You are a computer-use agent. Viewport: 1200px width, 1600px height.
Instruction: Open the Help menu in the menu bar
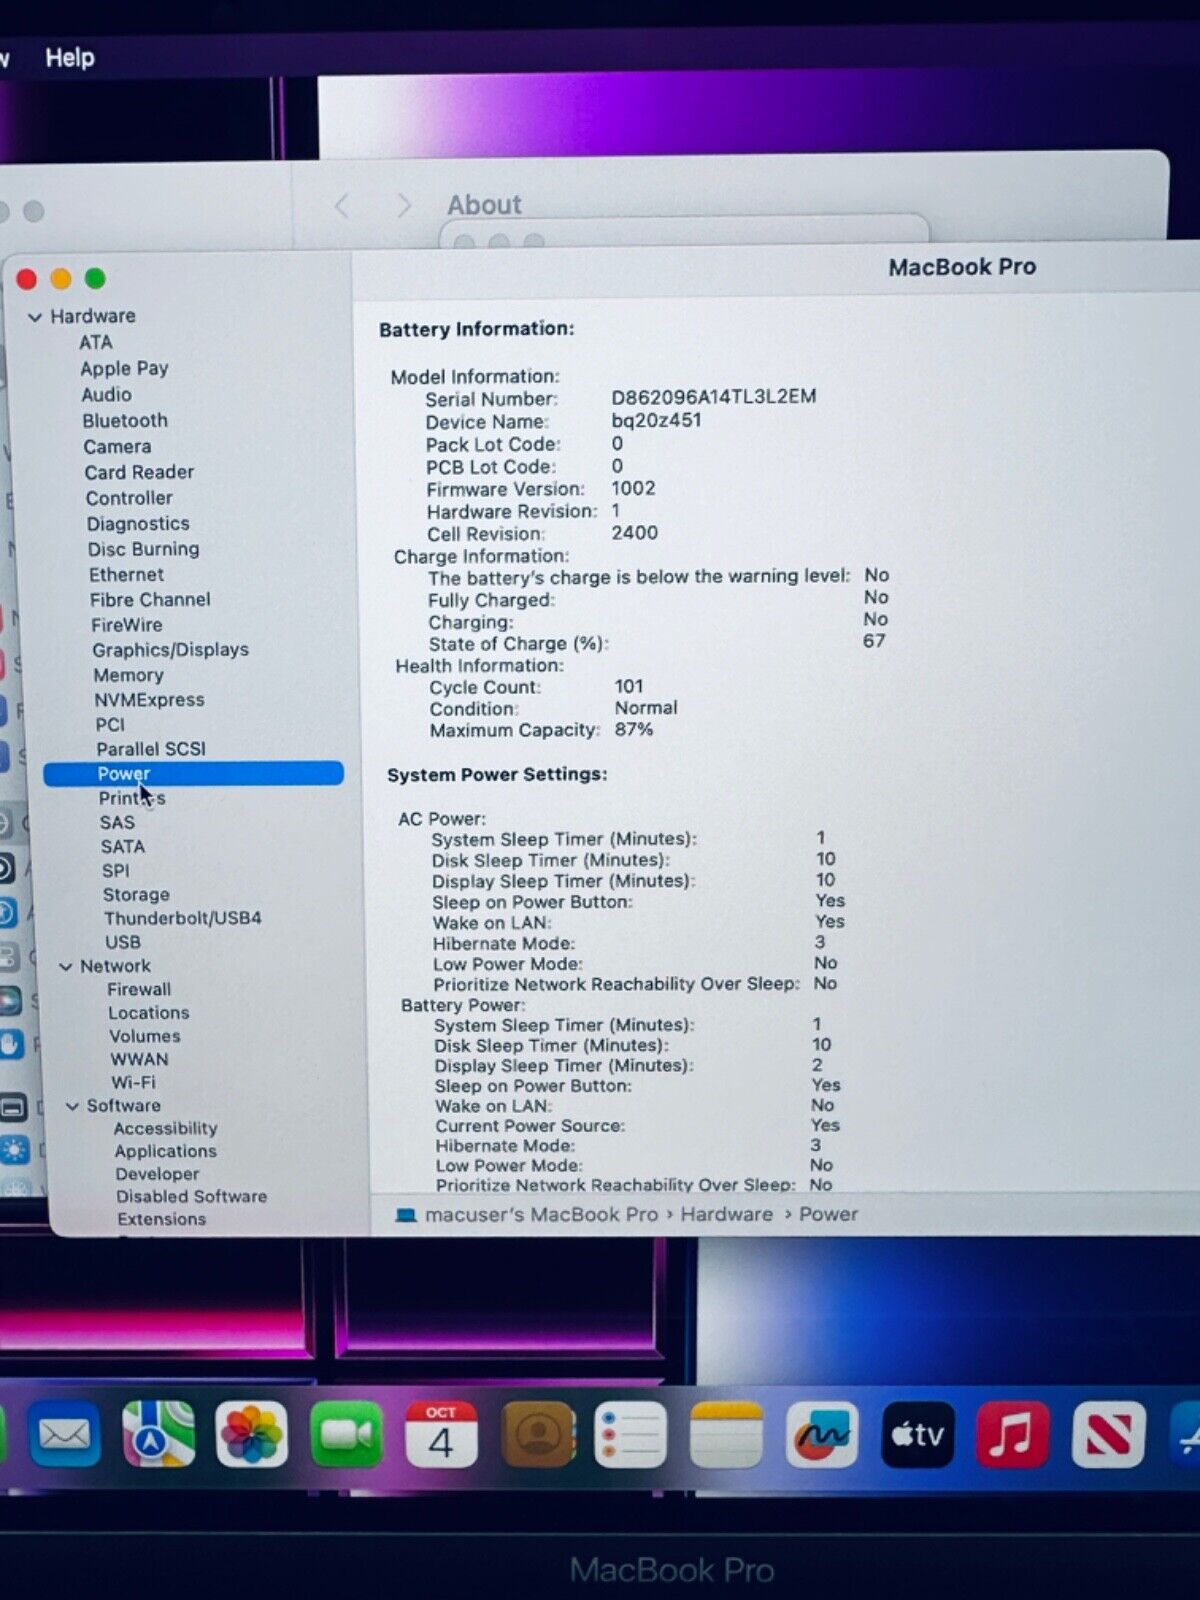pos(70,58)
